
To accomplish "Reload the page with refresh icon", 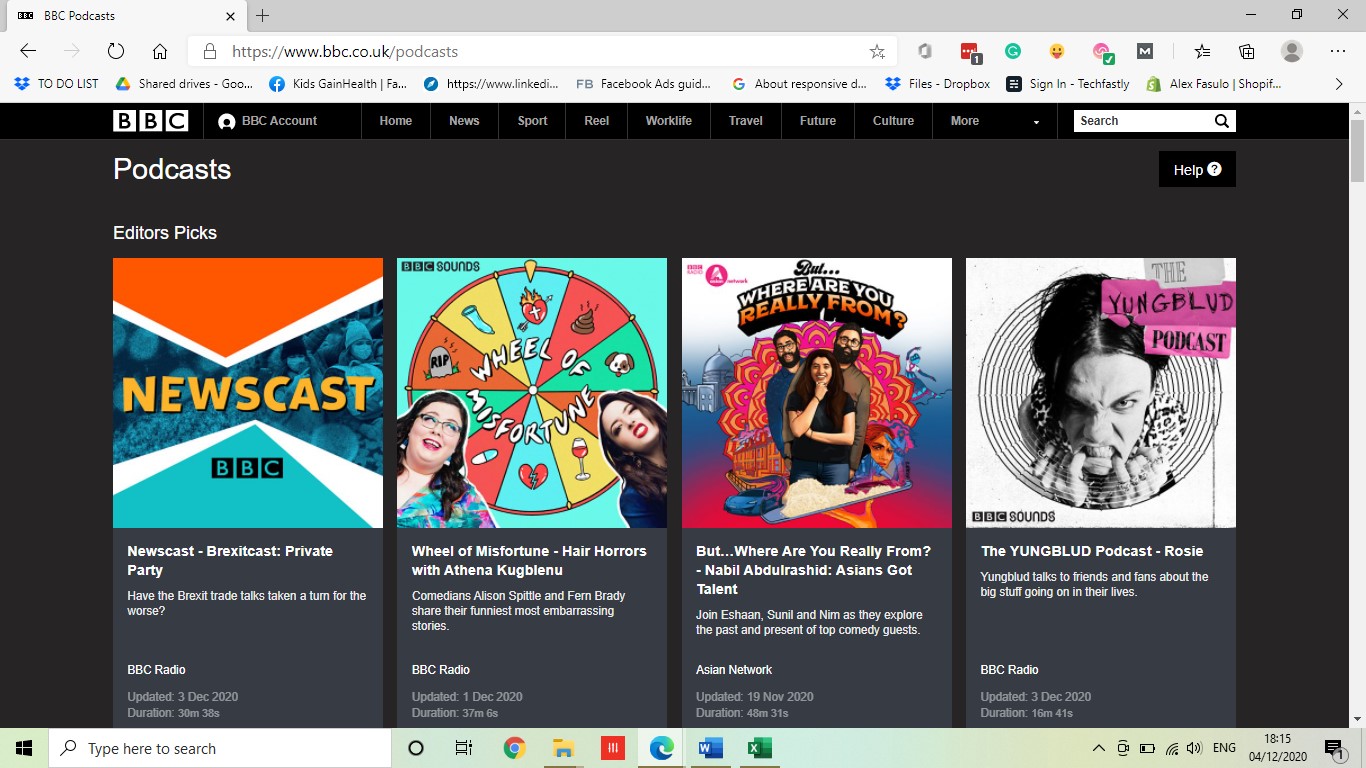I will coord(115,51).
